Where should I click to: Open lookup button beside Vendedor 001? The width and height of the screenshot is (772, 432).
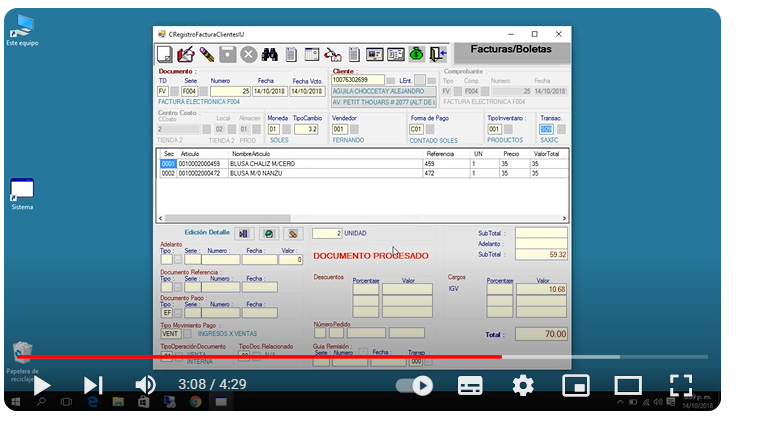click(x=354, y=130)
